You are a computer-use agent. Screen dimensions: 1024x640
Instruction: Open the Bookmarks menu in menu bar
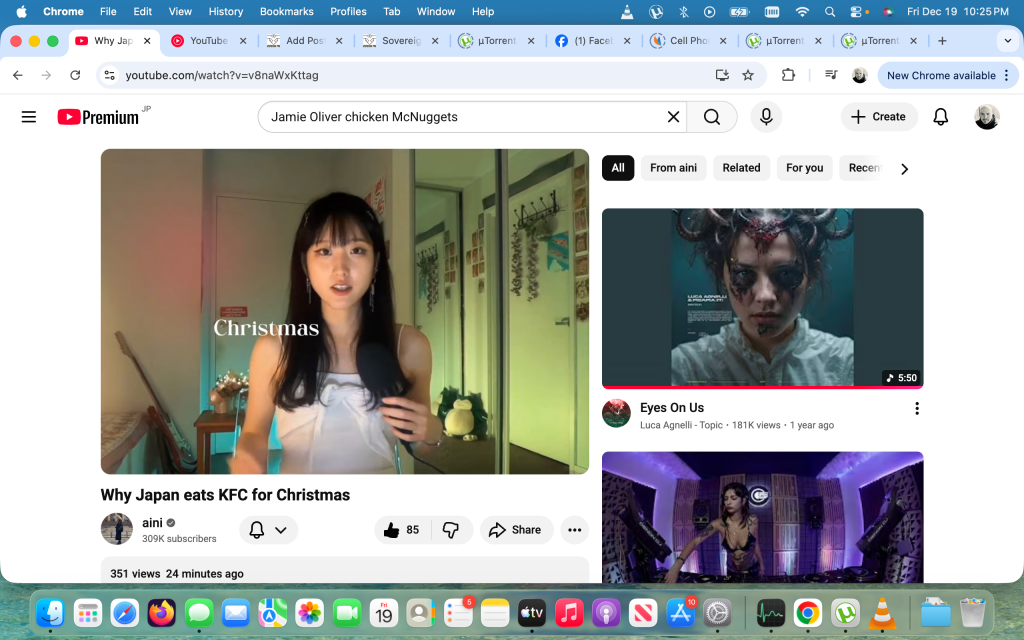(286, 11)
